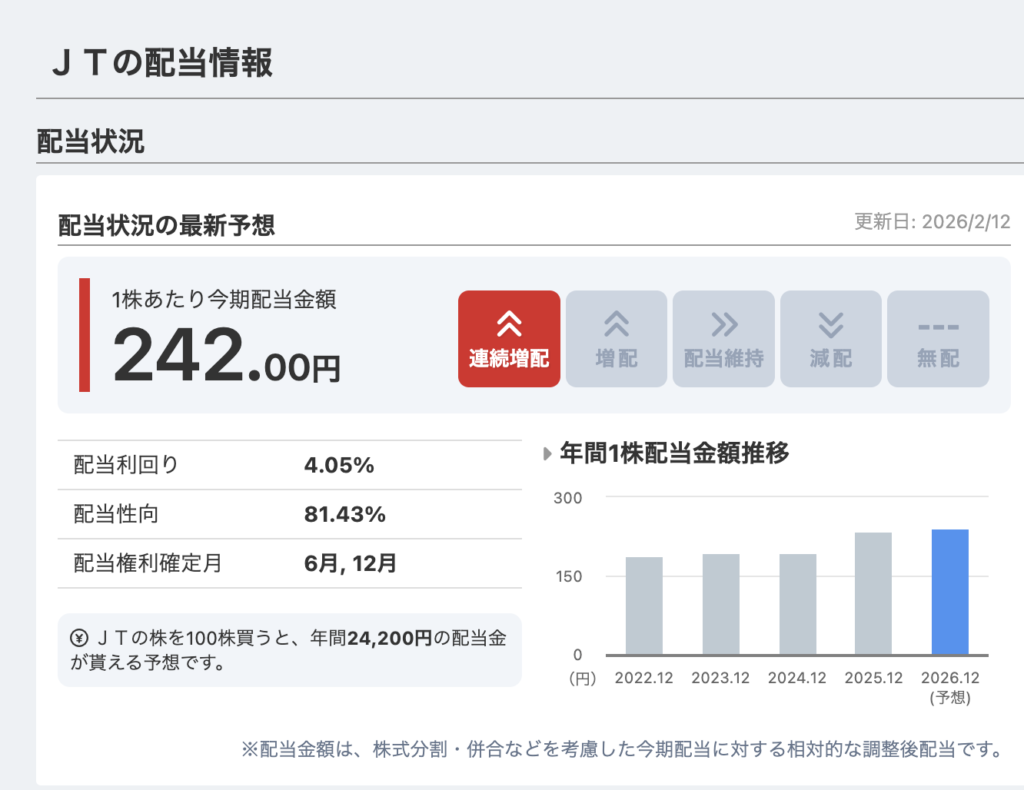Click the double down-chevron icon in 減配
The image size is (1024, 790).
[831, 324]
